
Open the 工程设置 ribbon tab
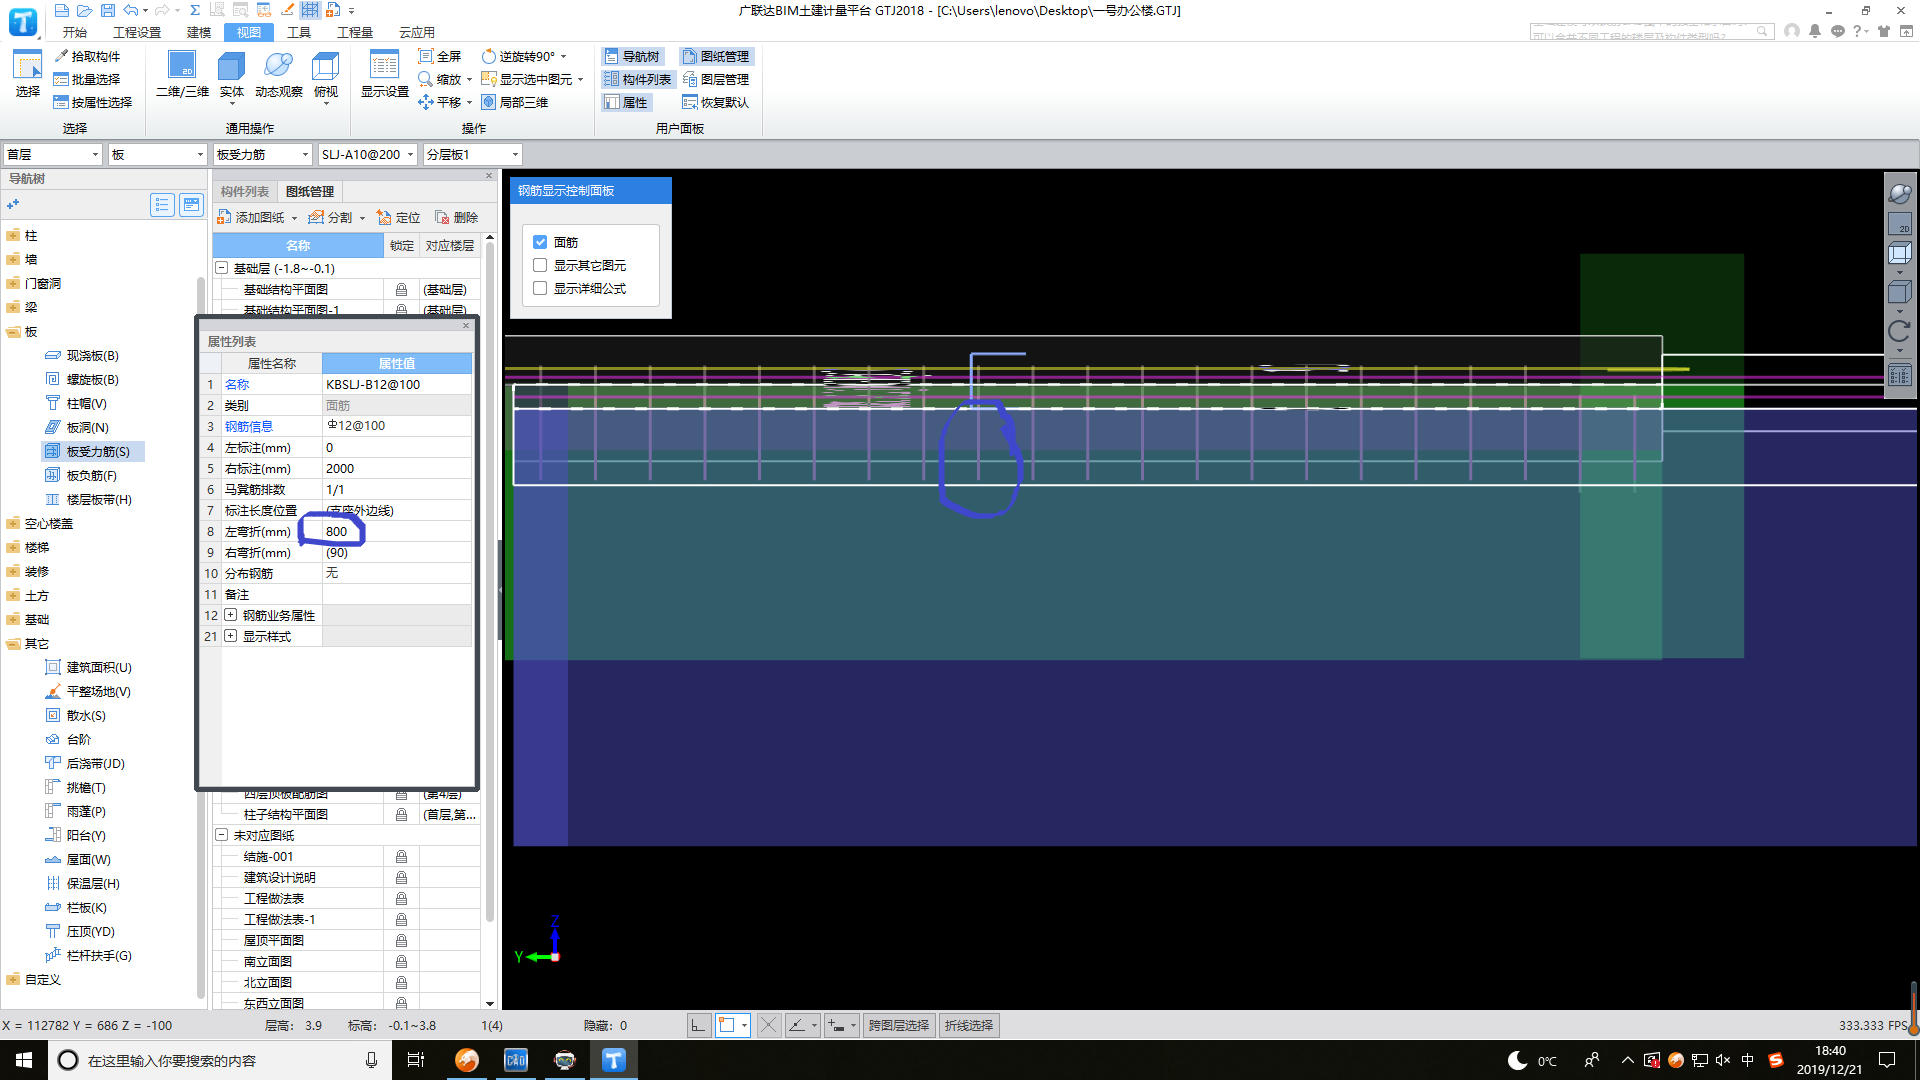pyautogui.click(x=137, y=32)
